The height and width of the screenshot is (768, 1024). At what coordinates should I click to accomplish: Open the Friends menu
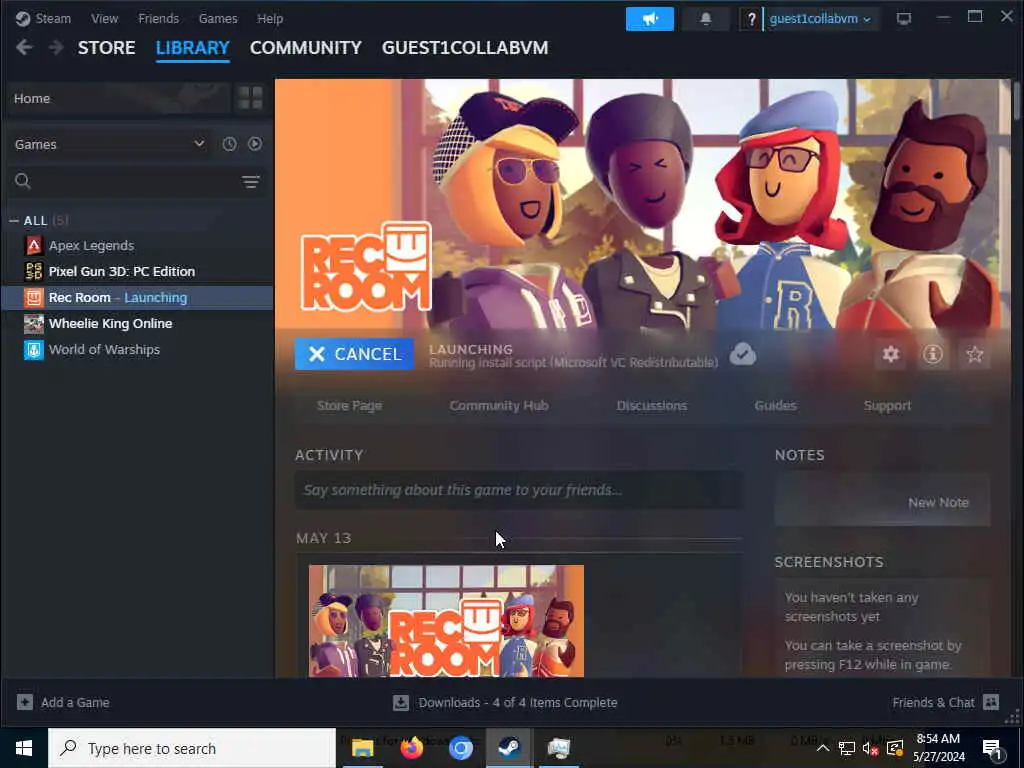[158, 18]
